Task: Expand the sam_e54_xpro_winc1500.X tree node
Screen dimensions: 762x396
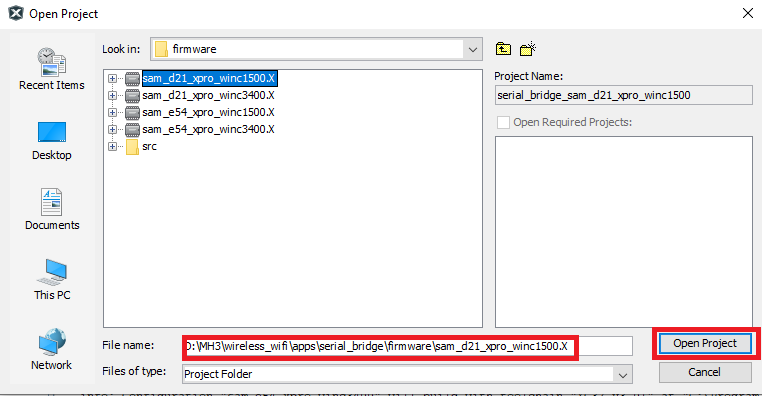Action: point(112,112)
